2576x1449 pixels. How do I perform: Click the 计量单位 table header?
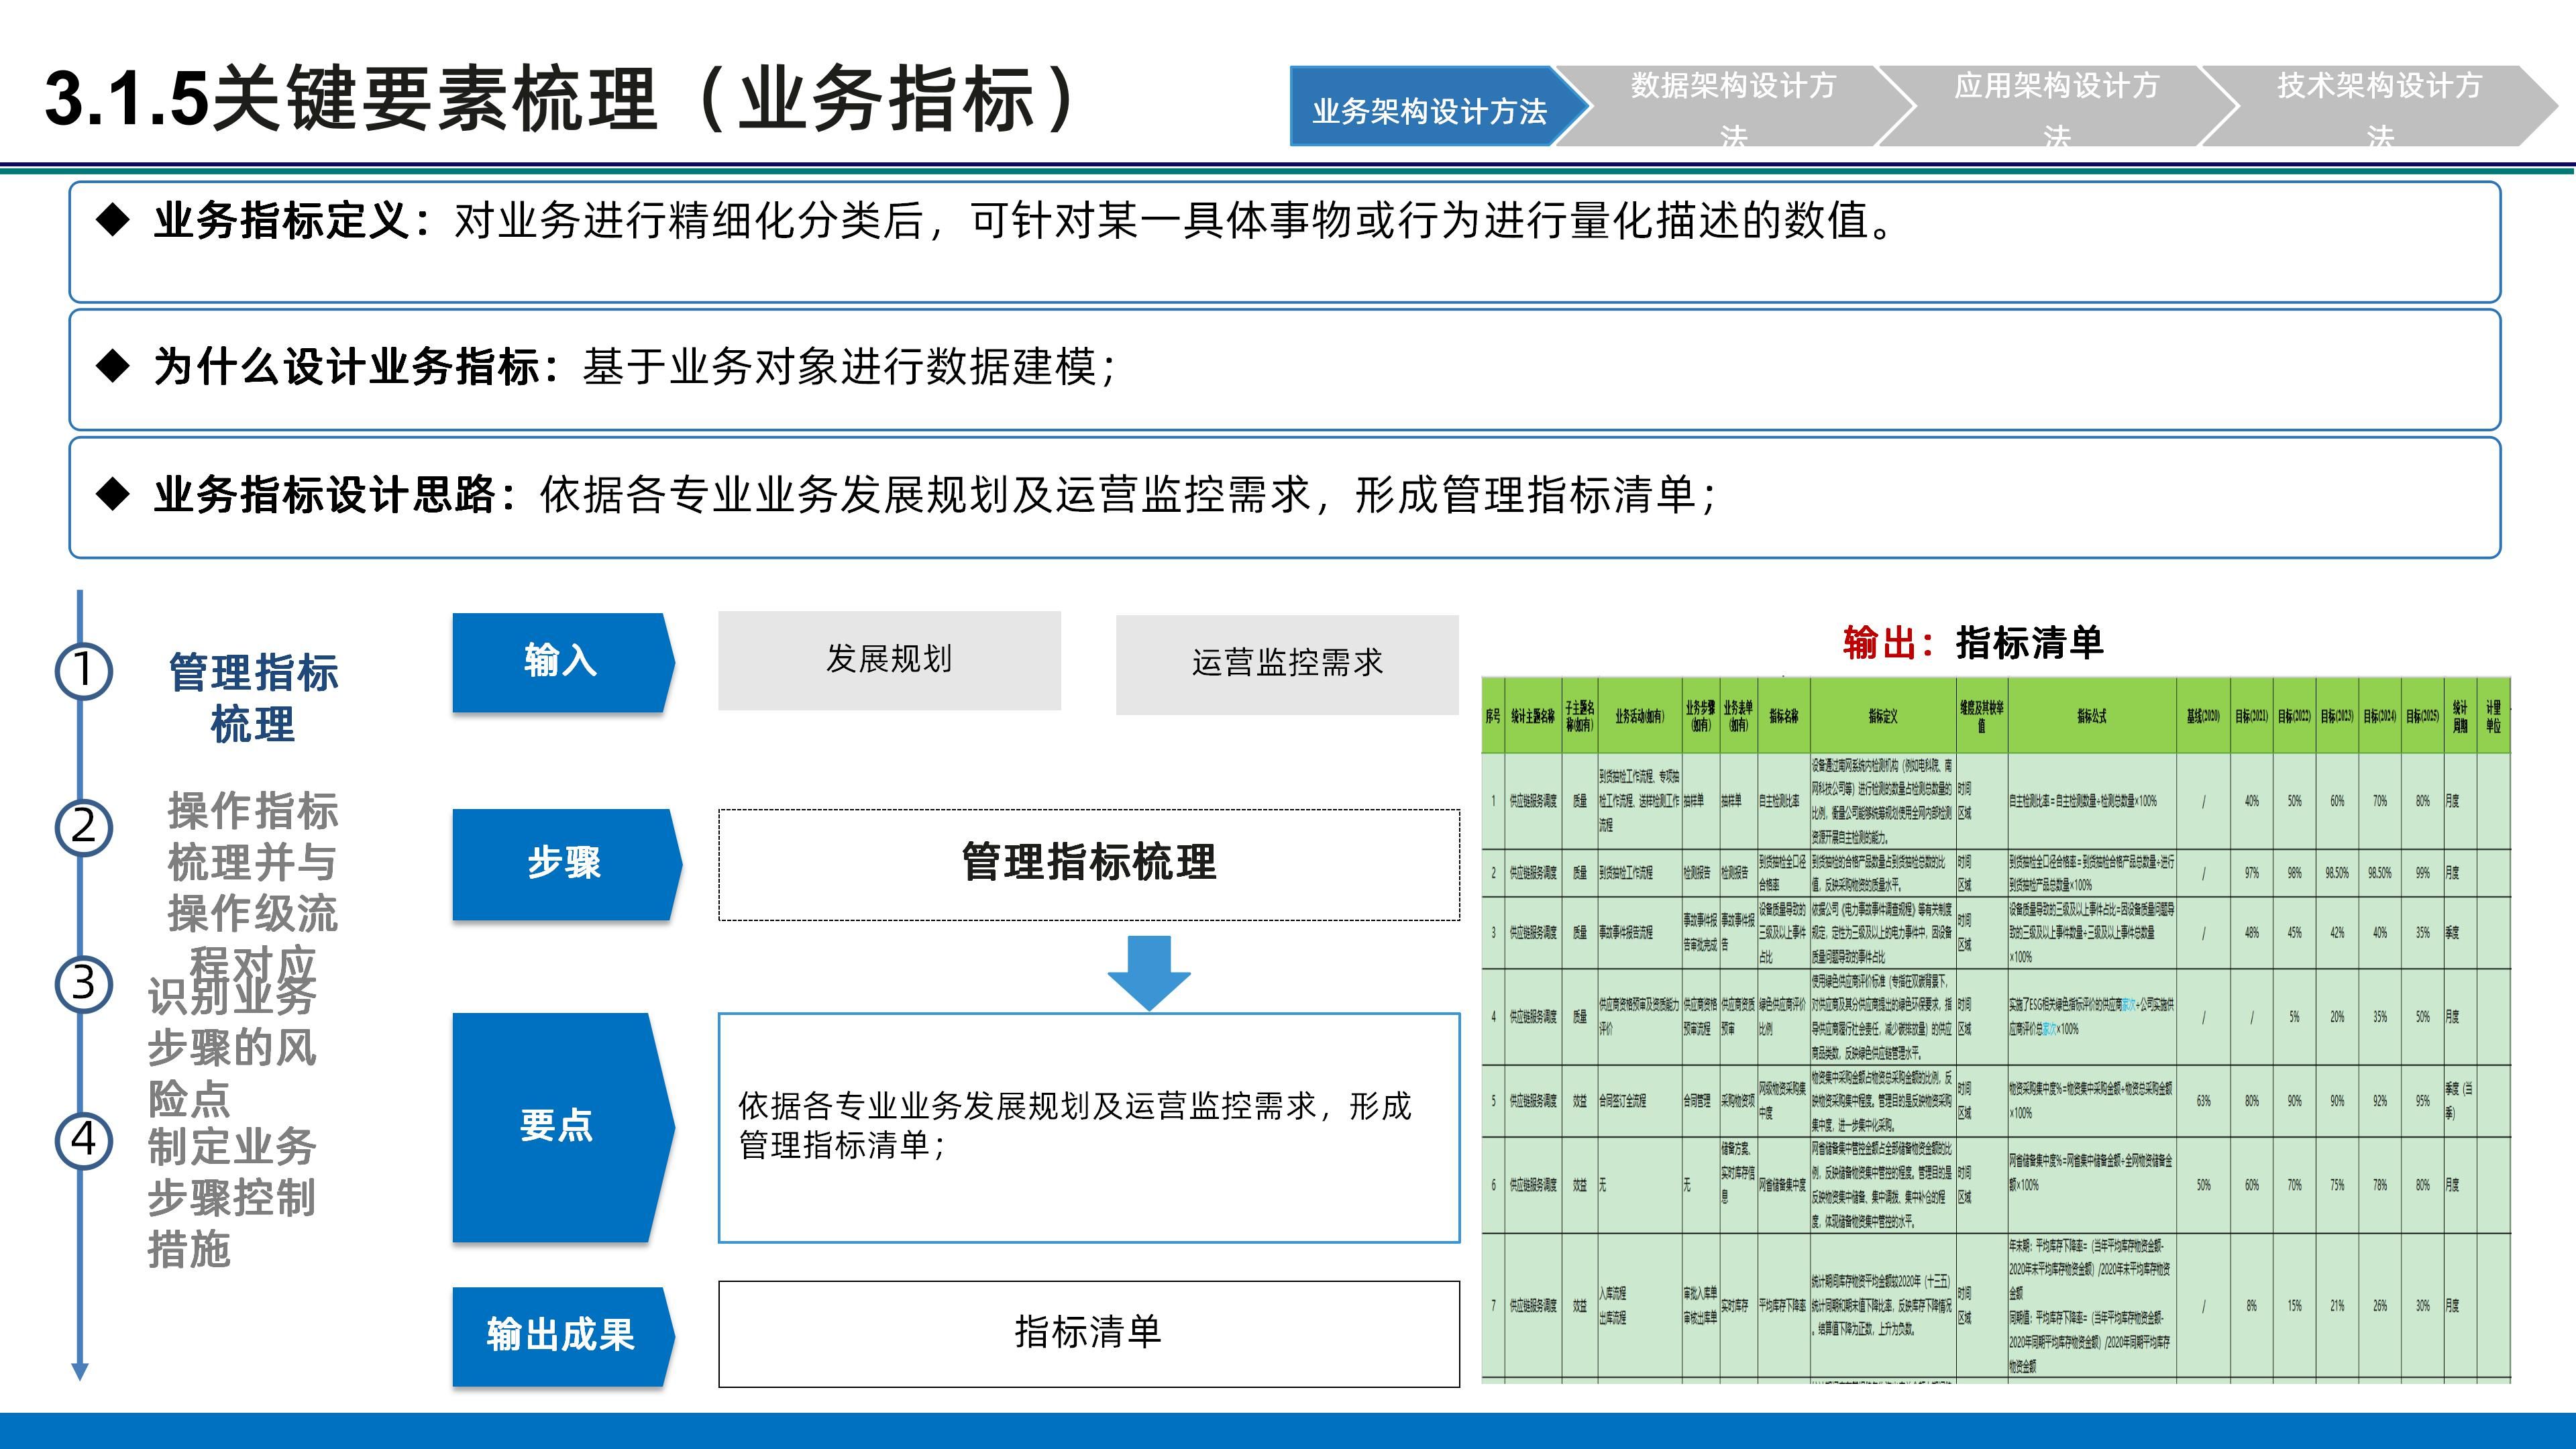coord(2494,716)
